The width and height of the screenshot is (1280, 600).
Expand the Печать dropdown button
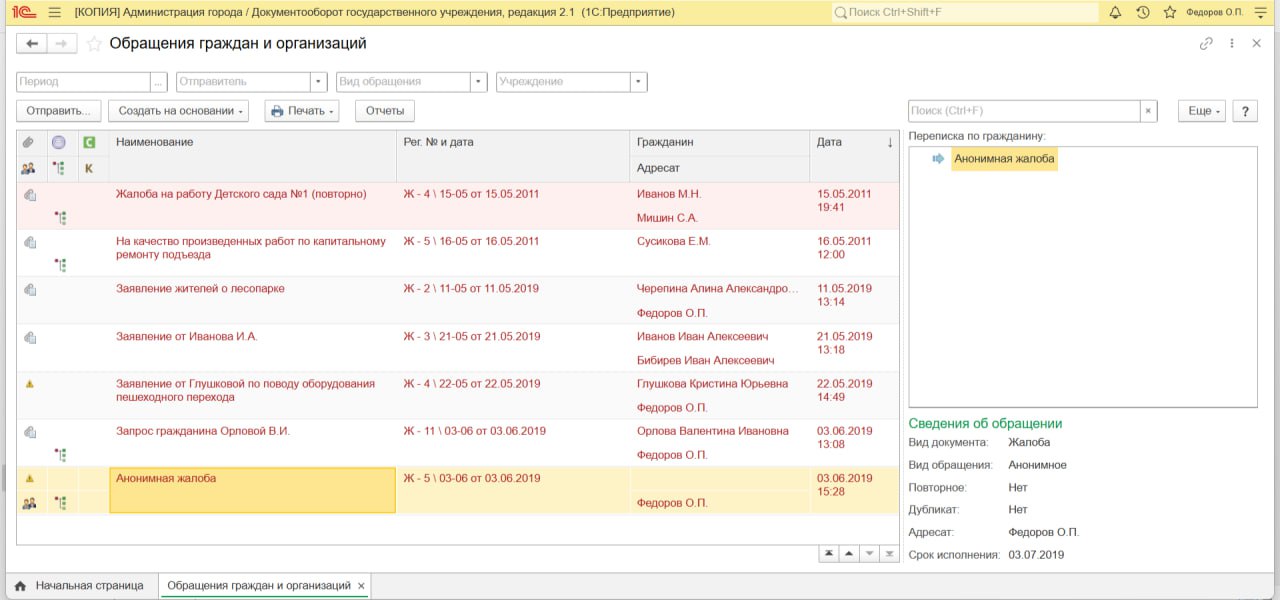coord(301,111)
